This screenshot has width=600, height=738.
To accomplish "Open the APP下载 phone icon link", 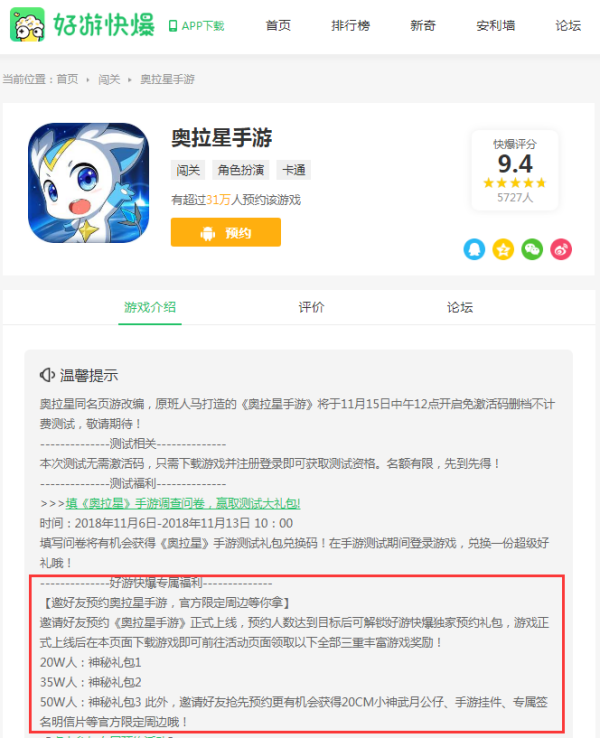I will point(196,26).
